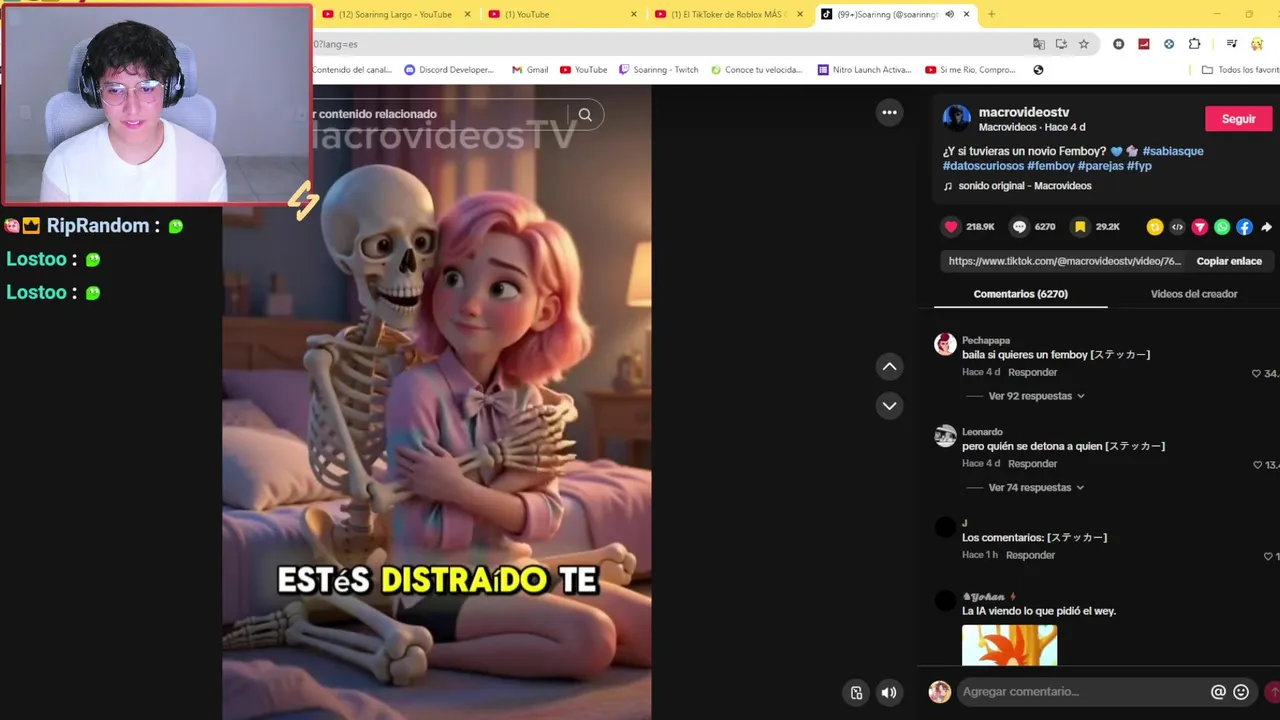Viewport: 1280px width, 720px height.
Task: Open the image in Yohan's comment
Action: (x=1009, y=645)
